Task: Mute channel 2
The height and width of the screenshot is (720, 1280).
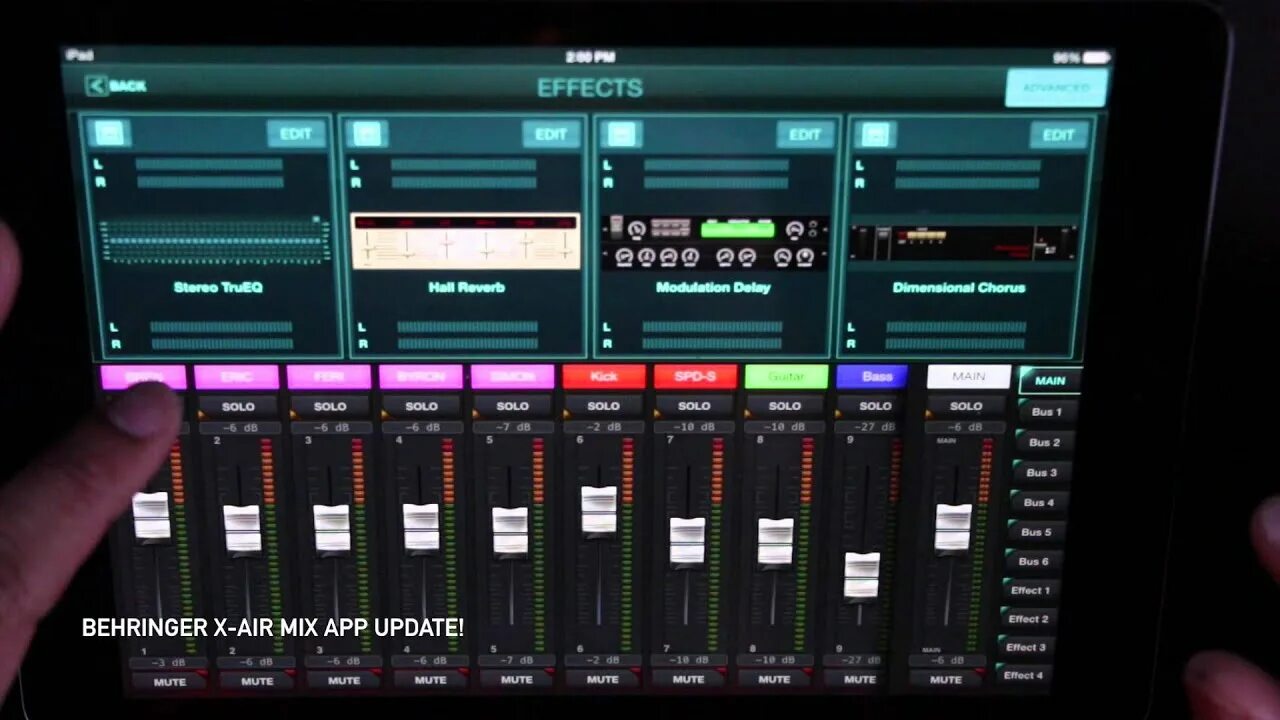Action: (256, 681)
